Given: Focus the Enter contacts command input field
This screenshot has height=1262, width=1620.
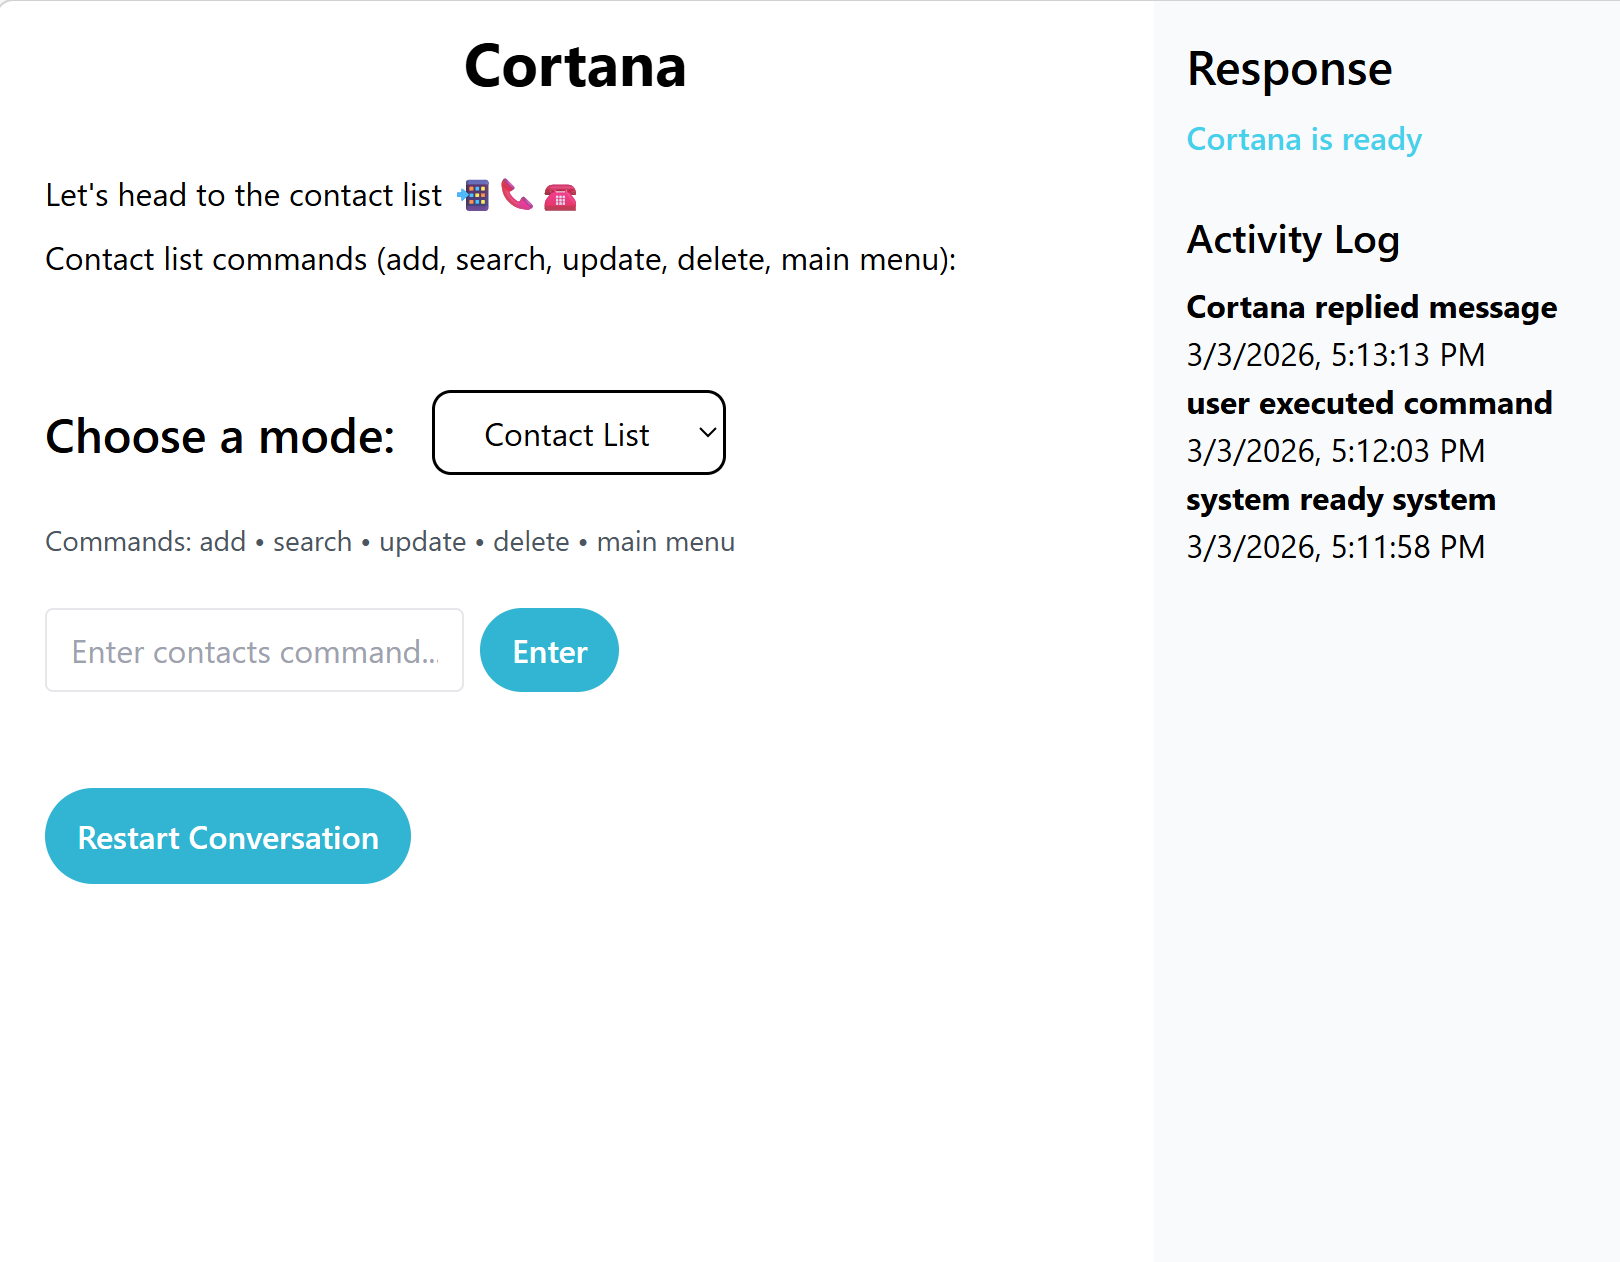Looking at the screenshot, I should point(254,651).
